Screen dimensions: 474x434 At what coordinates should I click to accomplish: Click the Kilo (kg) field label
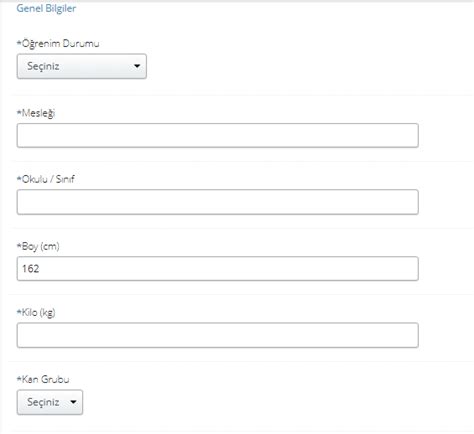36,313
